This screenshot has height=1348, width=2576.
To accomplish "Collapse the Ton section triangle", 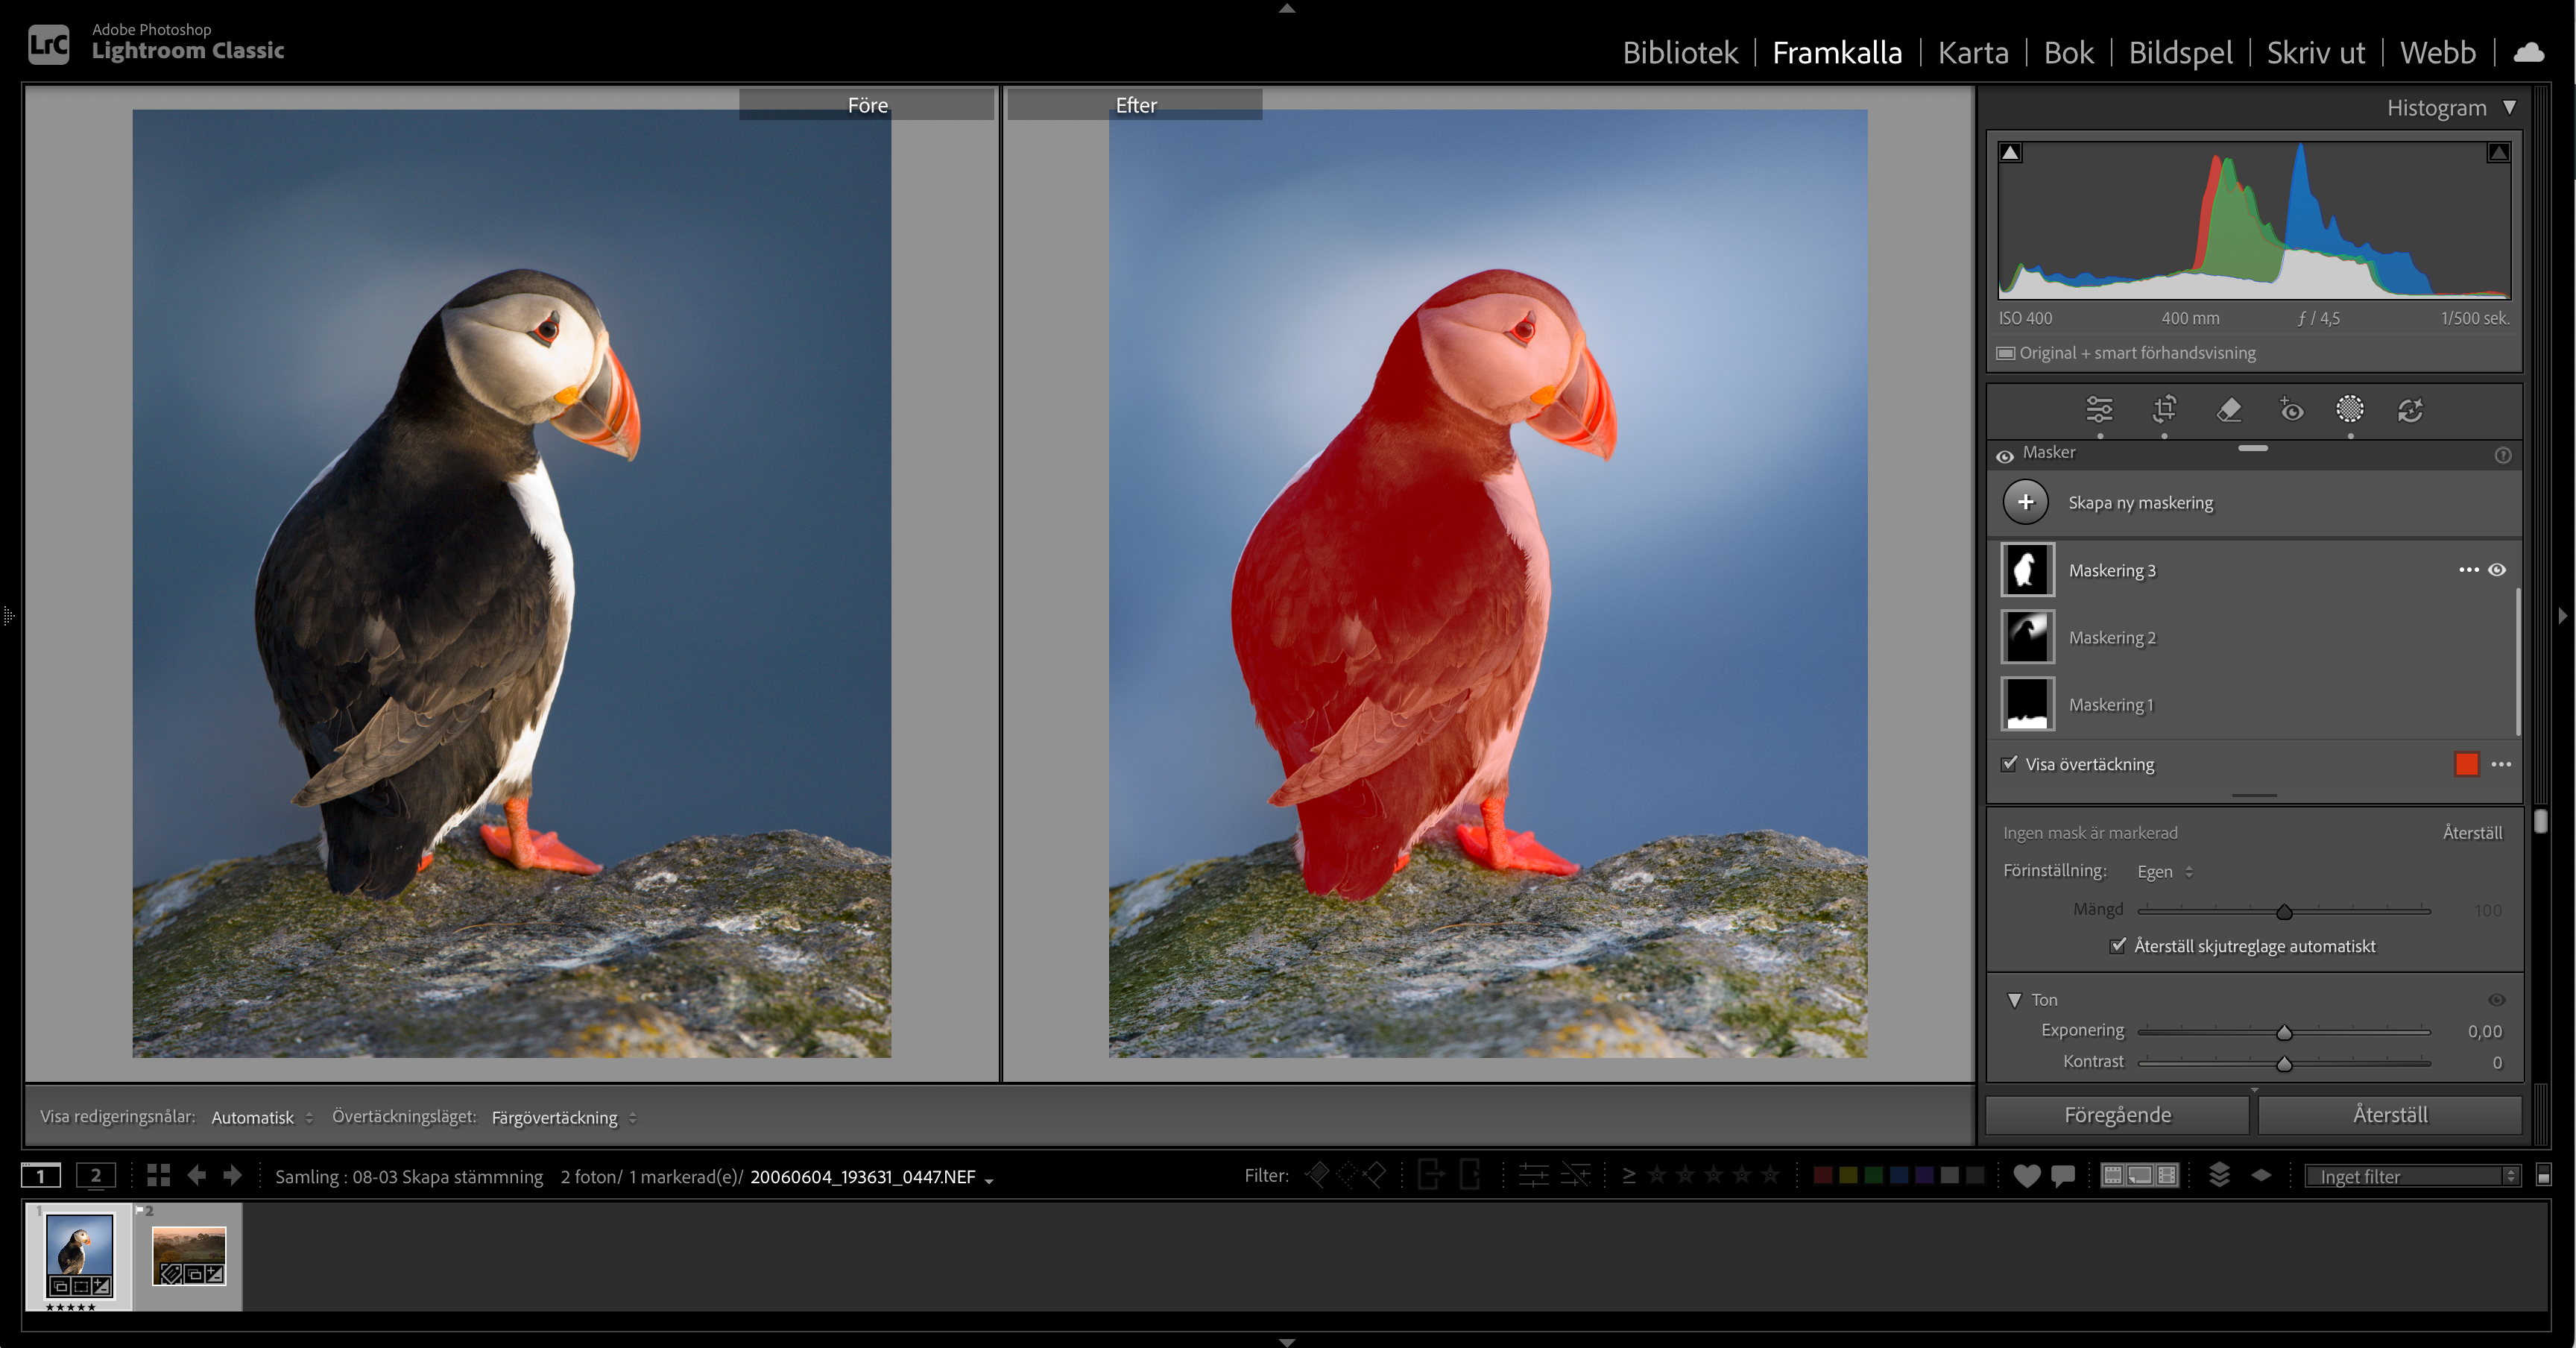I will point(2014,999).
